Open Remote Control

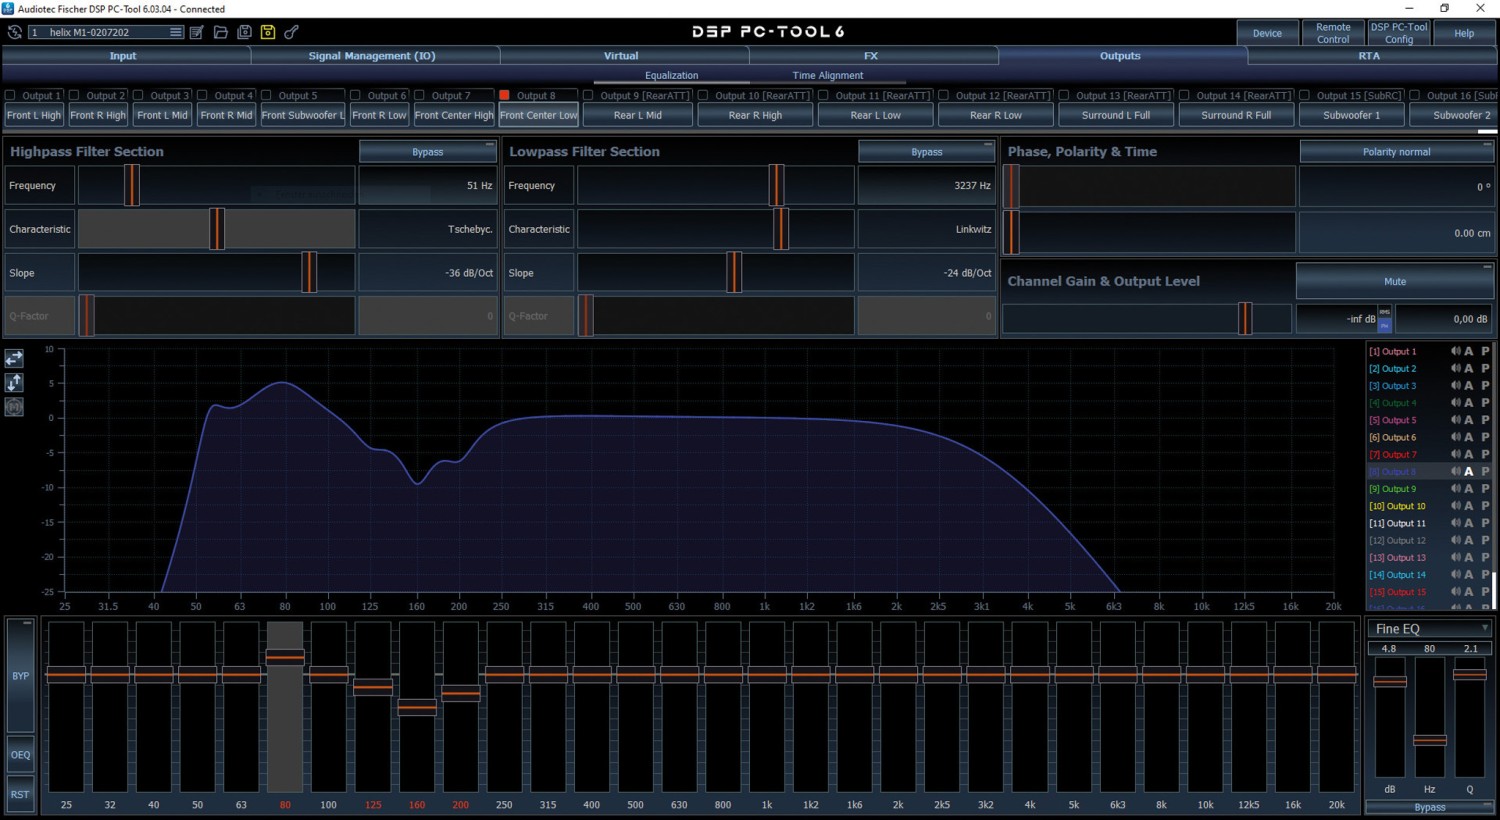tap(1333, 33)
